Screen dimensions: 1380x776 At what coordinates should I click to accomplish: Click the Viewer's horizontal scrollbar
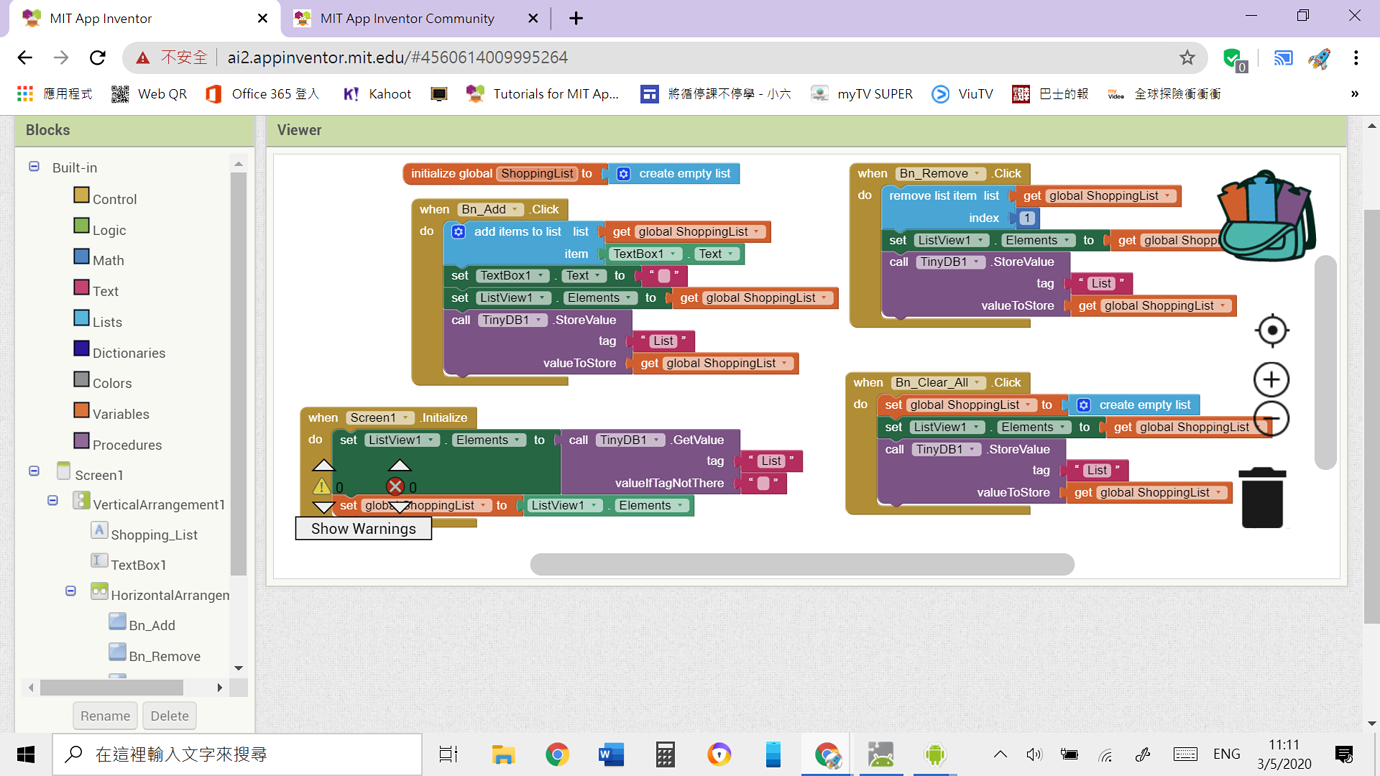[x=800, y=564]
